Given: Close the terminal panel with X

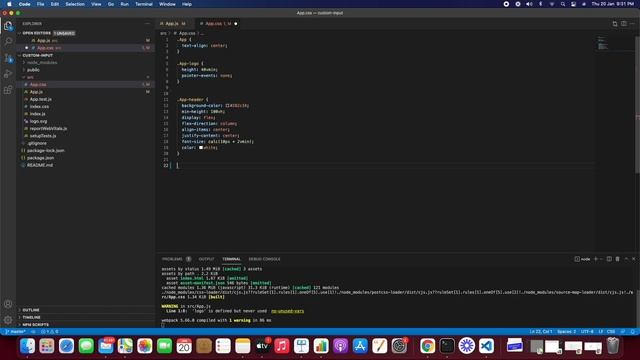Looking at the screenshot, I should pos(633,259).
